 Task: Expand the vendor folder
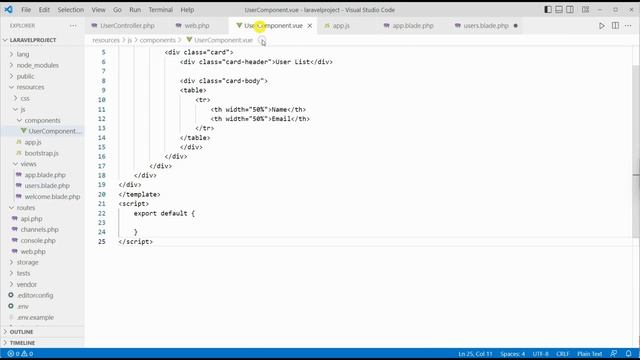[27, 284]
